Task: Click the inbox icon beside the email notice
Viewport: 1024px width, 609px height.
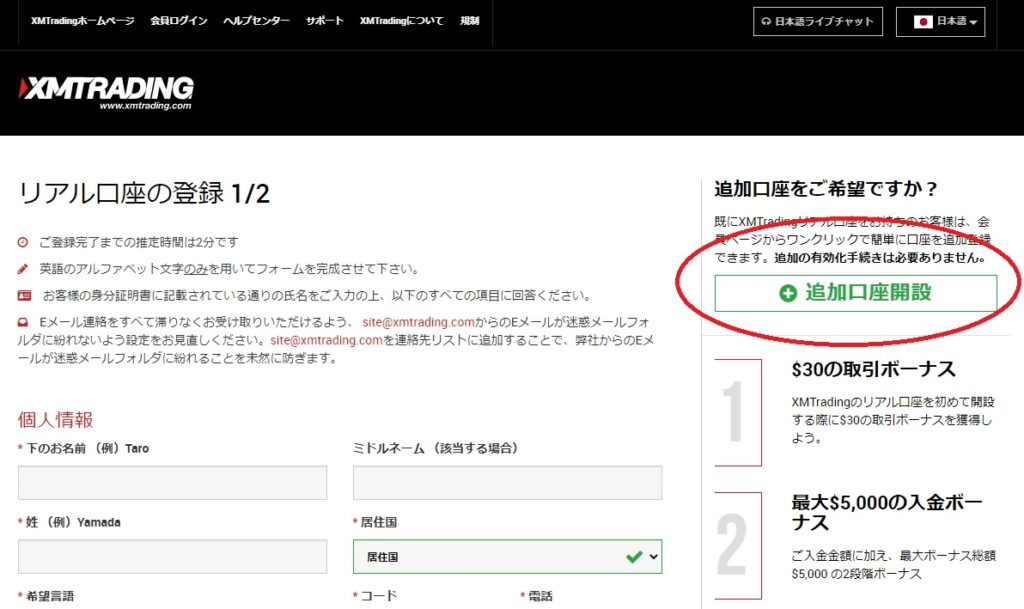Action: pos(24,322)
